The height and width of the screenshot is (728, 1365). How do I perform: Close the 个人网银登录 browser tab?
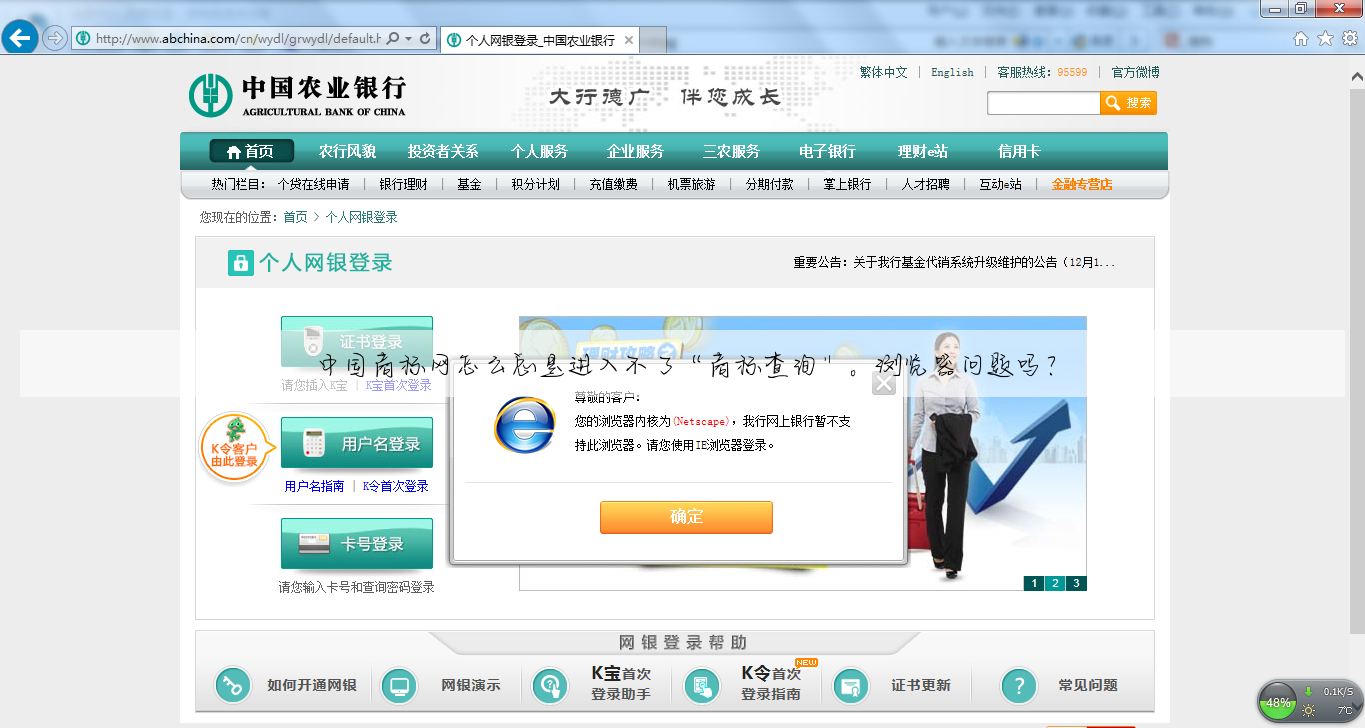(x=629, y=41)
